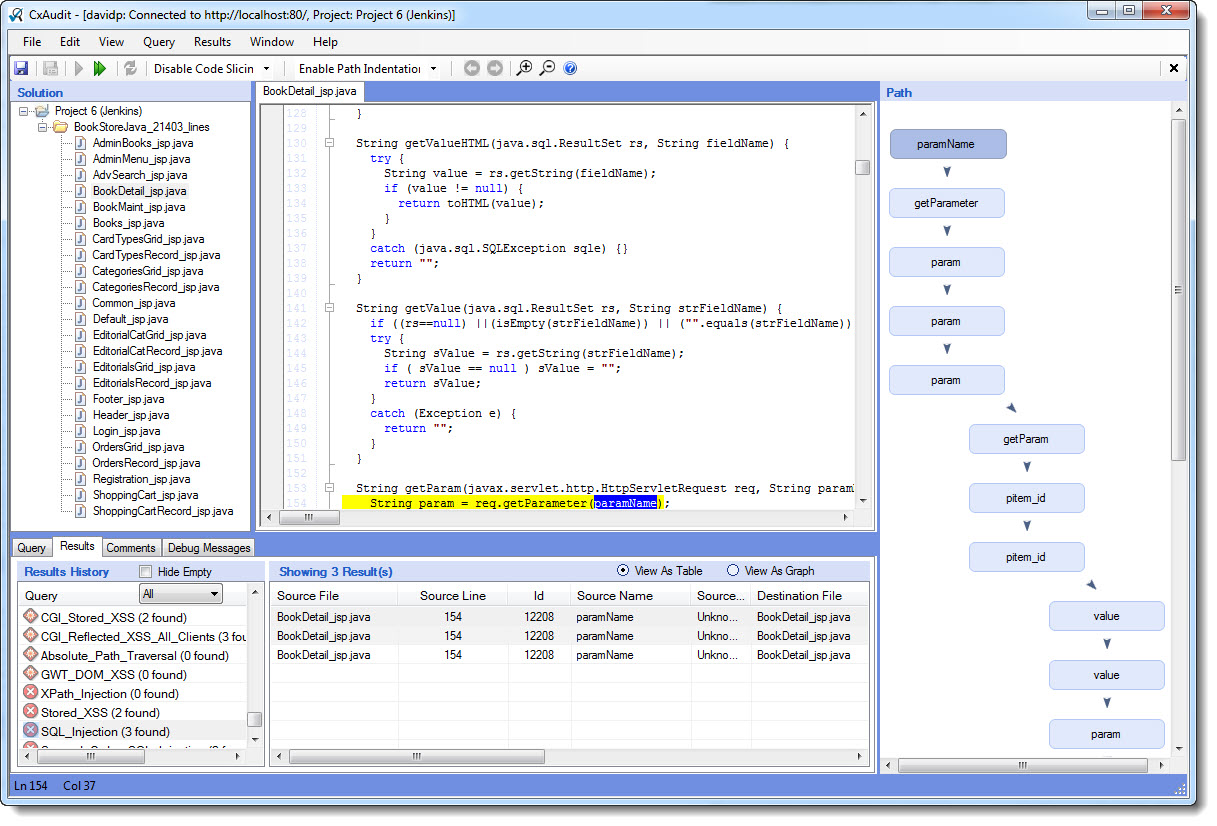Enable the Hide Empty checkbox
Viewport: 1217px width, 826px height.
[146, 572]
